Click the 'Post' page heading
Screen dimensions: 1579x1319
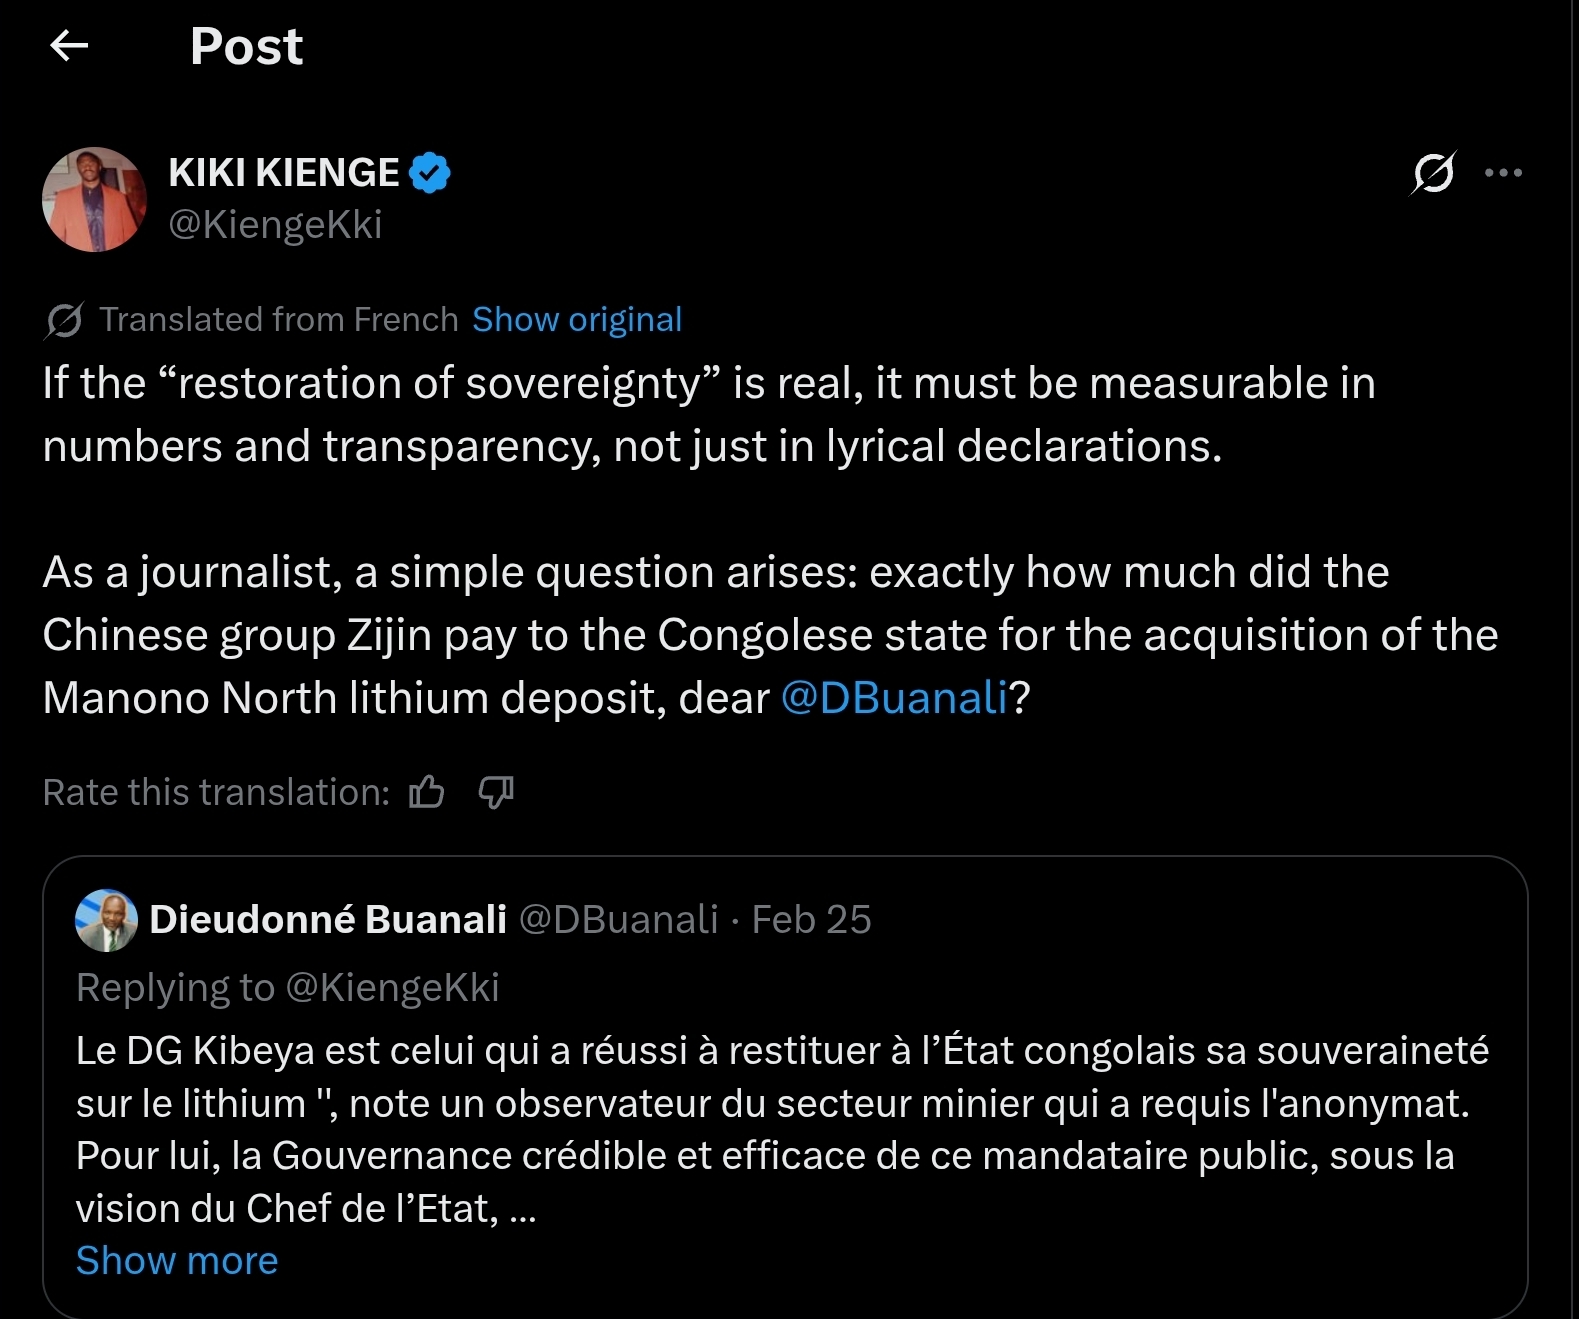pos(246,46)
